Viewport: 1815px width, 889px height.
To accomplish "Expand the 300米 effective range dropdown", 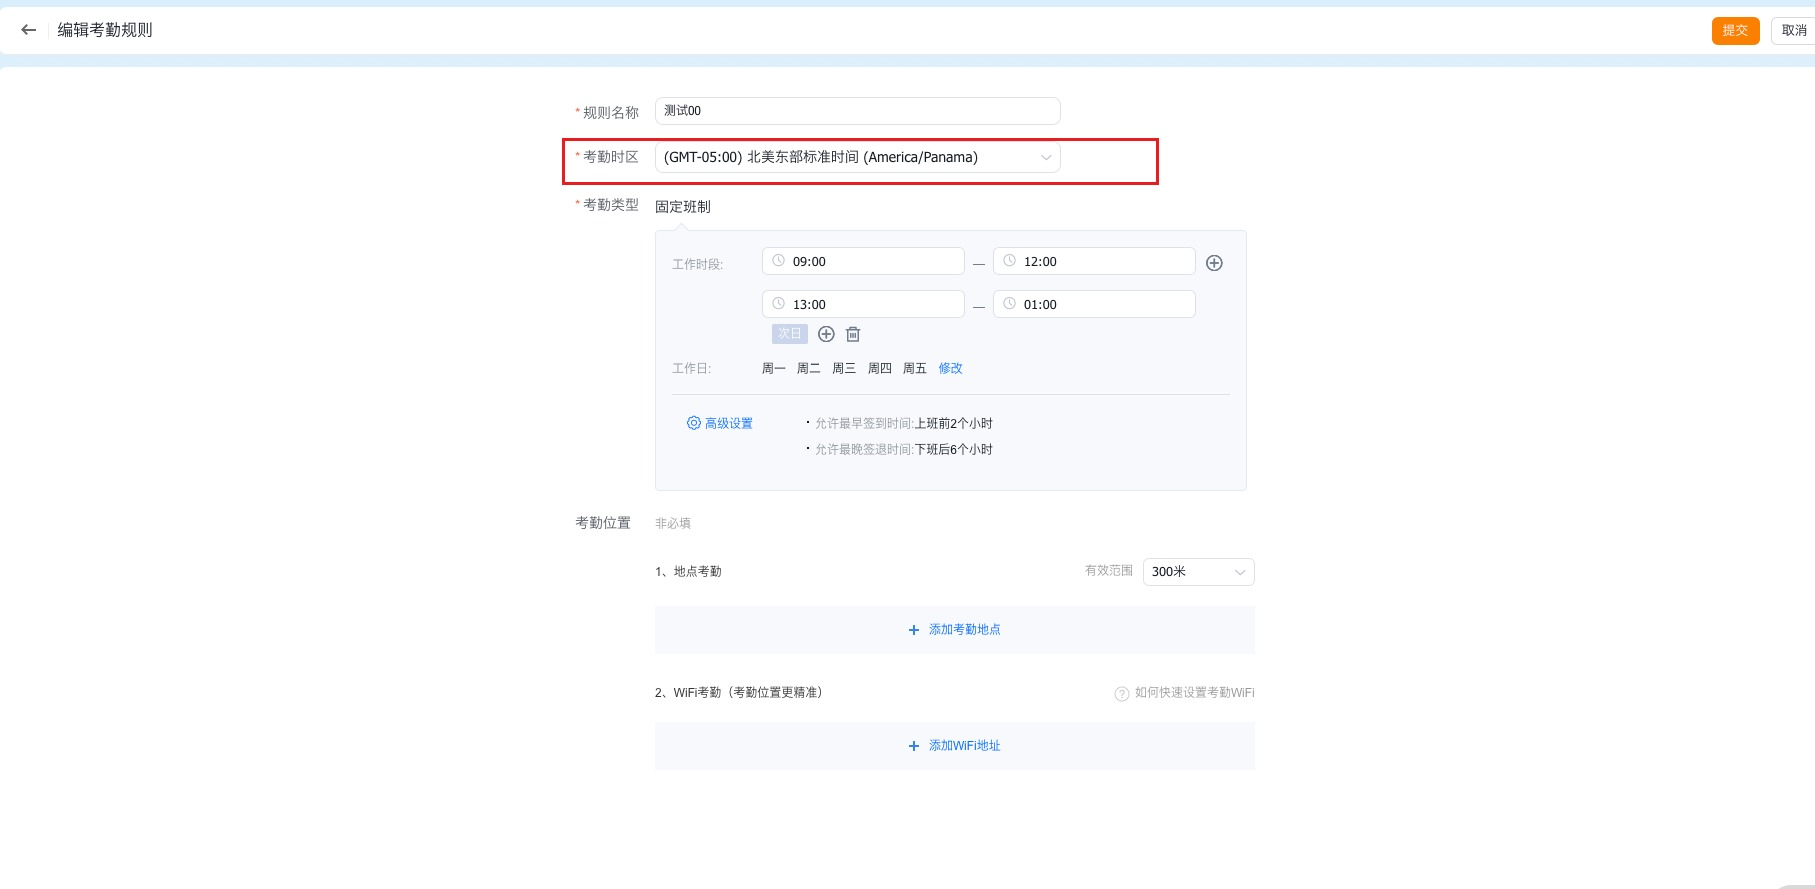I will click(x=1197, y=572).
